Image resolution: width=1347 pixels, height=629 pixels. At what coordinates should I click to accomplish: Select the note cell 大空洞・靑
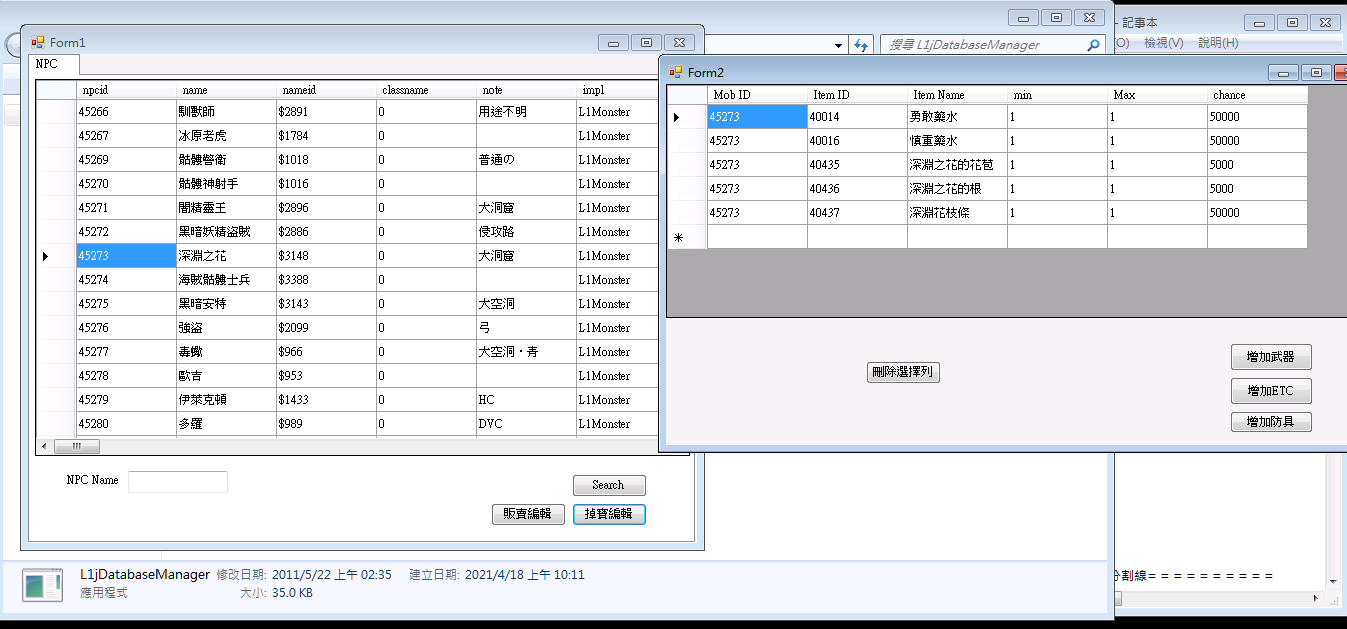coord(526,352)
